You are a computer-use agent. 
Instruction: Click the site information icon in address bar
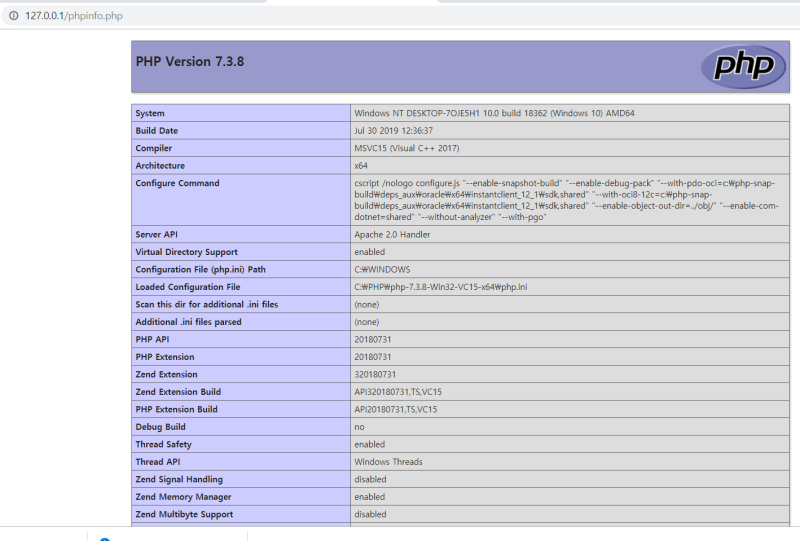(13, 16)
